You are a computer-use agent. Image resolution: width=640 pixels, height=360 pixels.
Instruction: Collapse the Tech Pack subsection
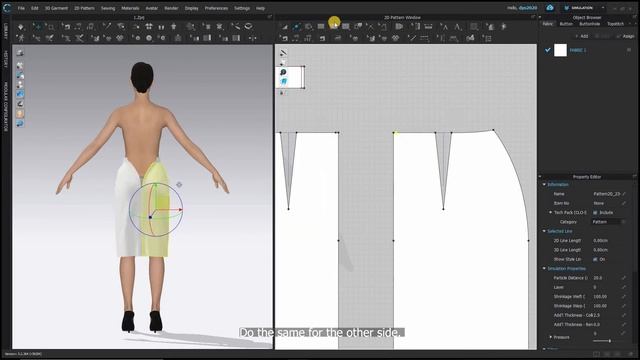550,213
